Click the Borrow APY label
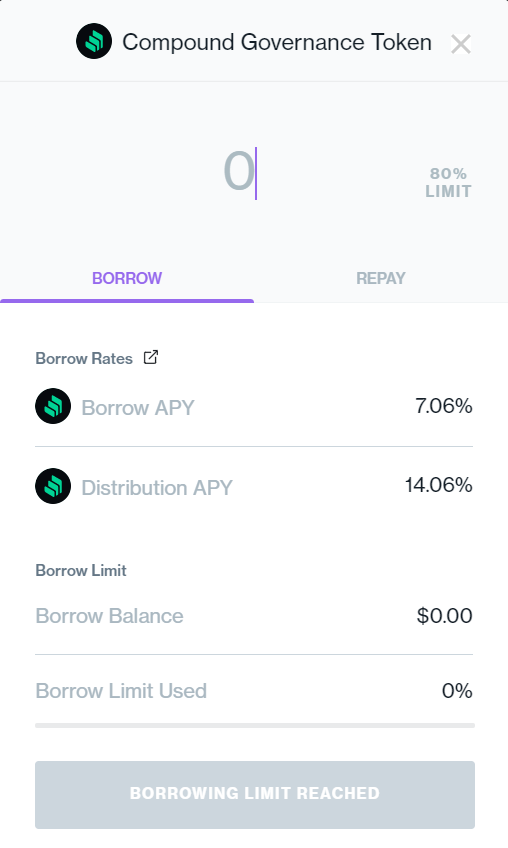508x848 pixels. tap(137, 408)
